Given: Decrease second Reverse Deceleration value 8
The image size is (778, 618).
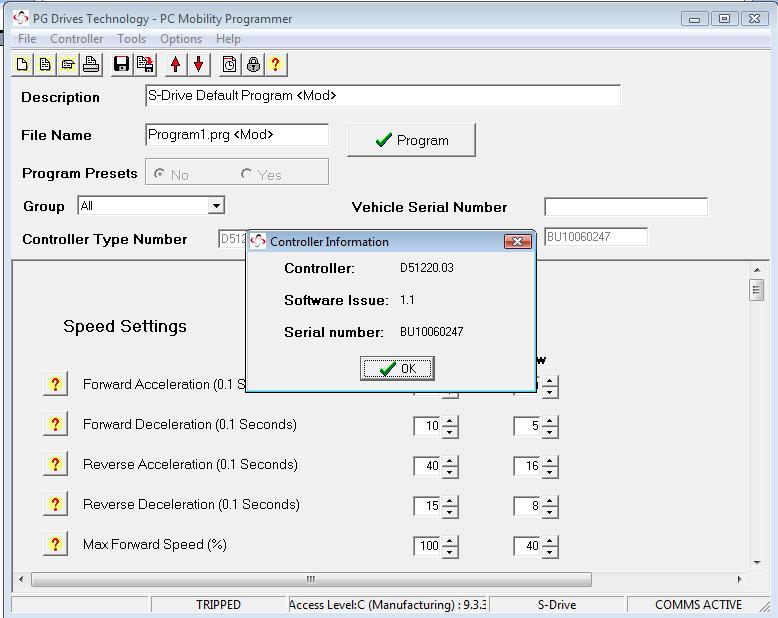Looking at the screenshot, I should (550, 512).
